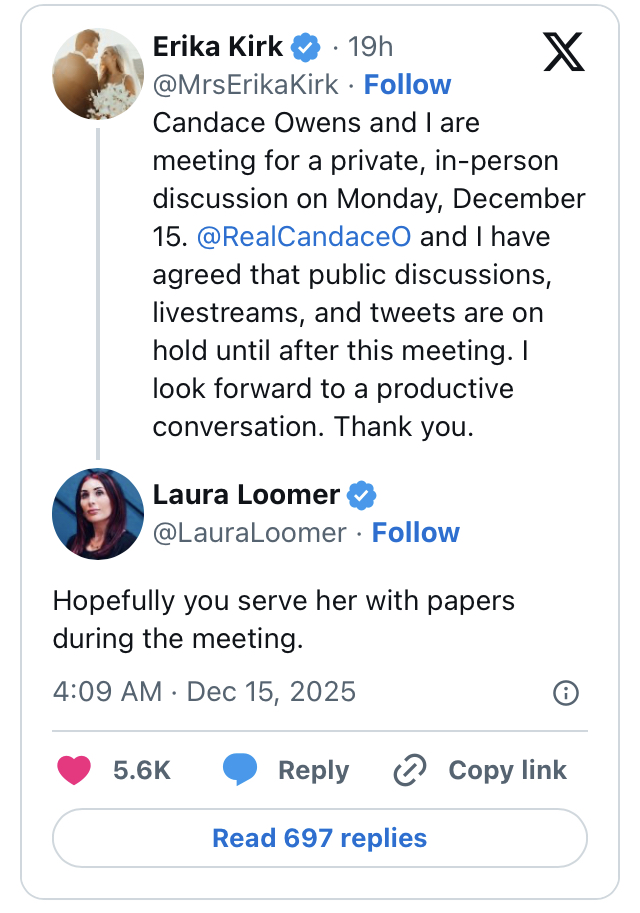Click the X logo icon
The height and width of the screenshot is (913, 640).
[x=563, y=51]
